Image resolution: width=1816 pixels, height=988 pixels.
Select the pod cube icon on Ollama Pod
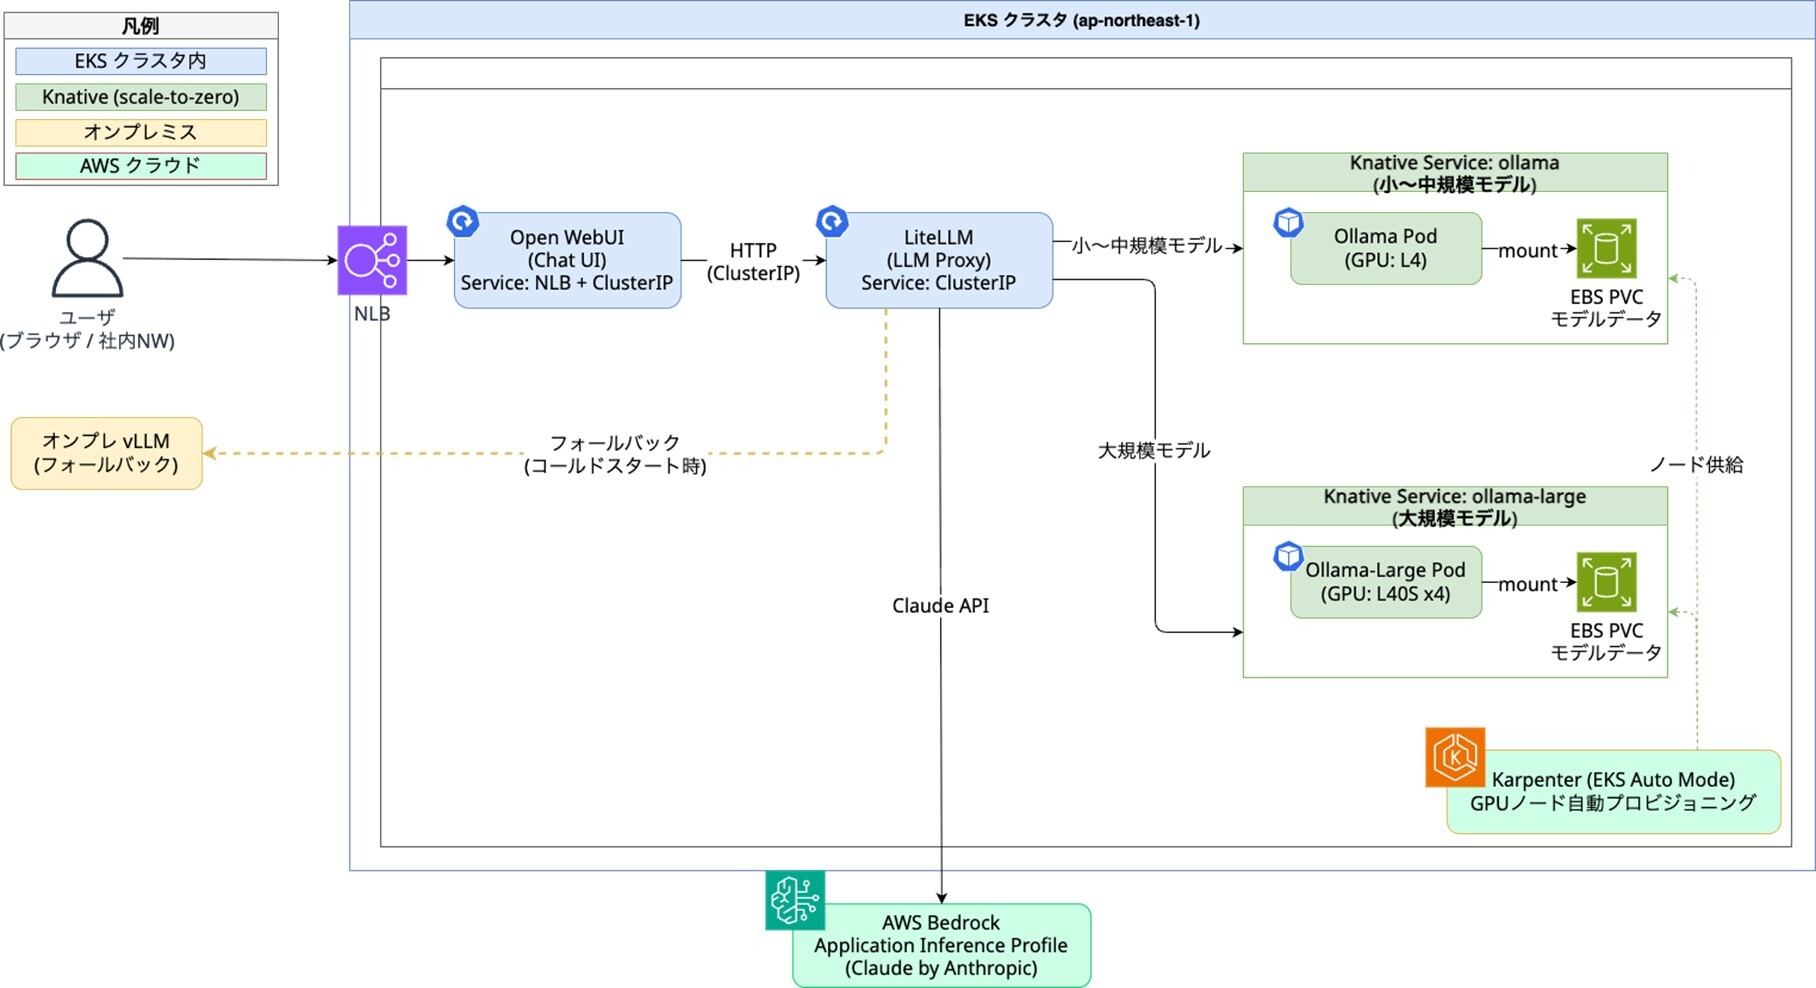pos(1288,222)
